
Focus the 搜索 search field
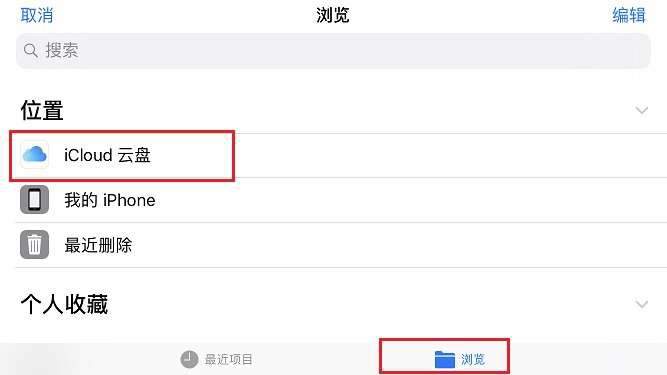pos(333,51)
